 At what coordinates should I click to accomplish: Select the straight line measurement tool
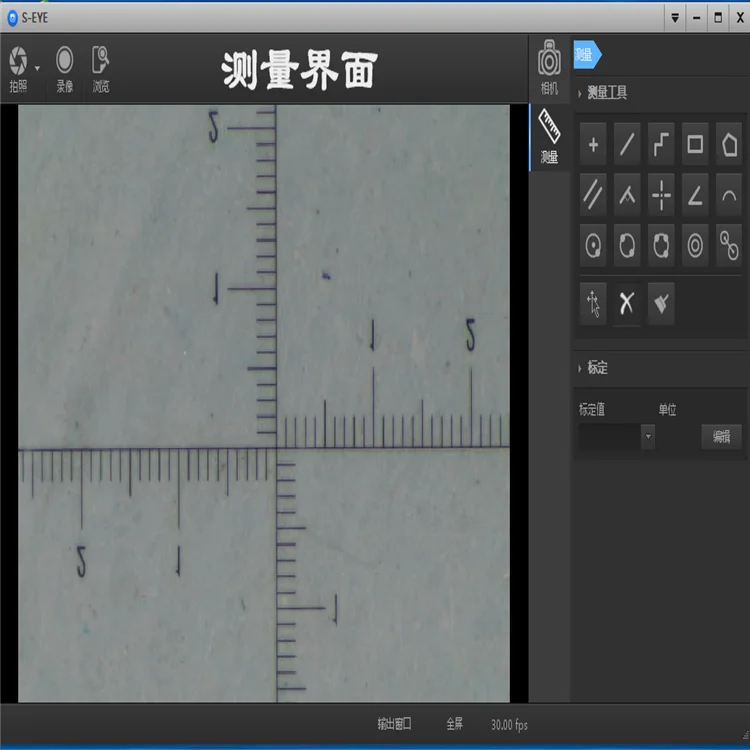[x=627, y=146]
